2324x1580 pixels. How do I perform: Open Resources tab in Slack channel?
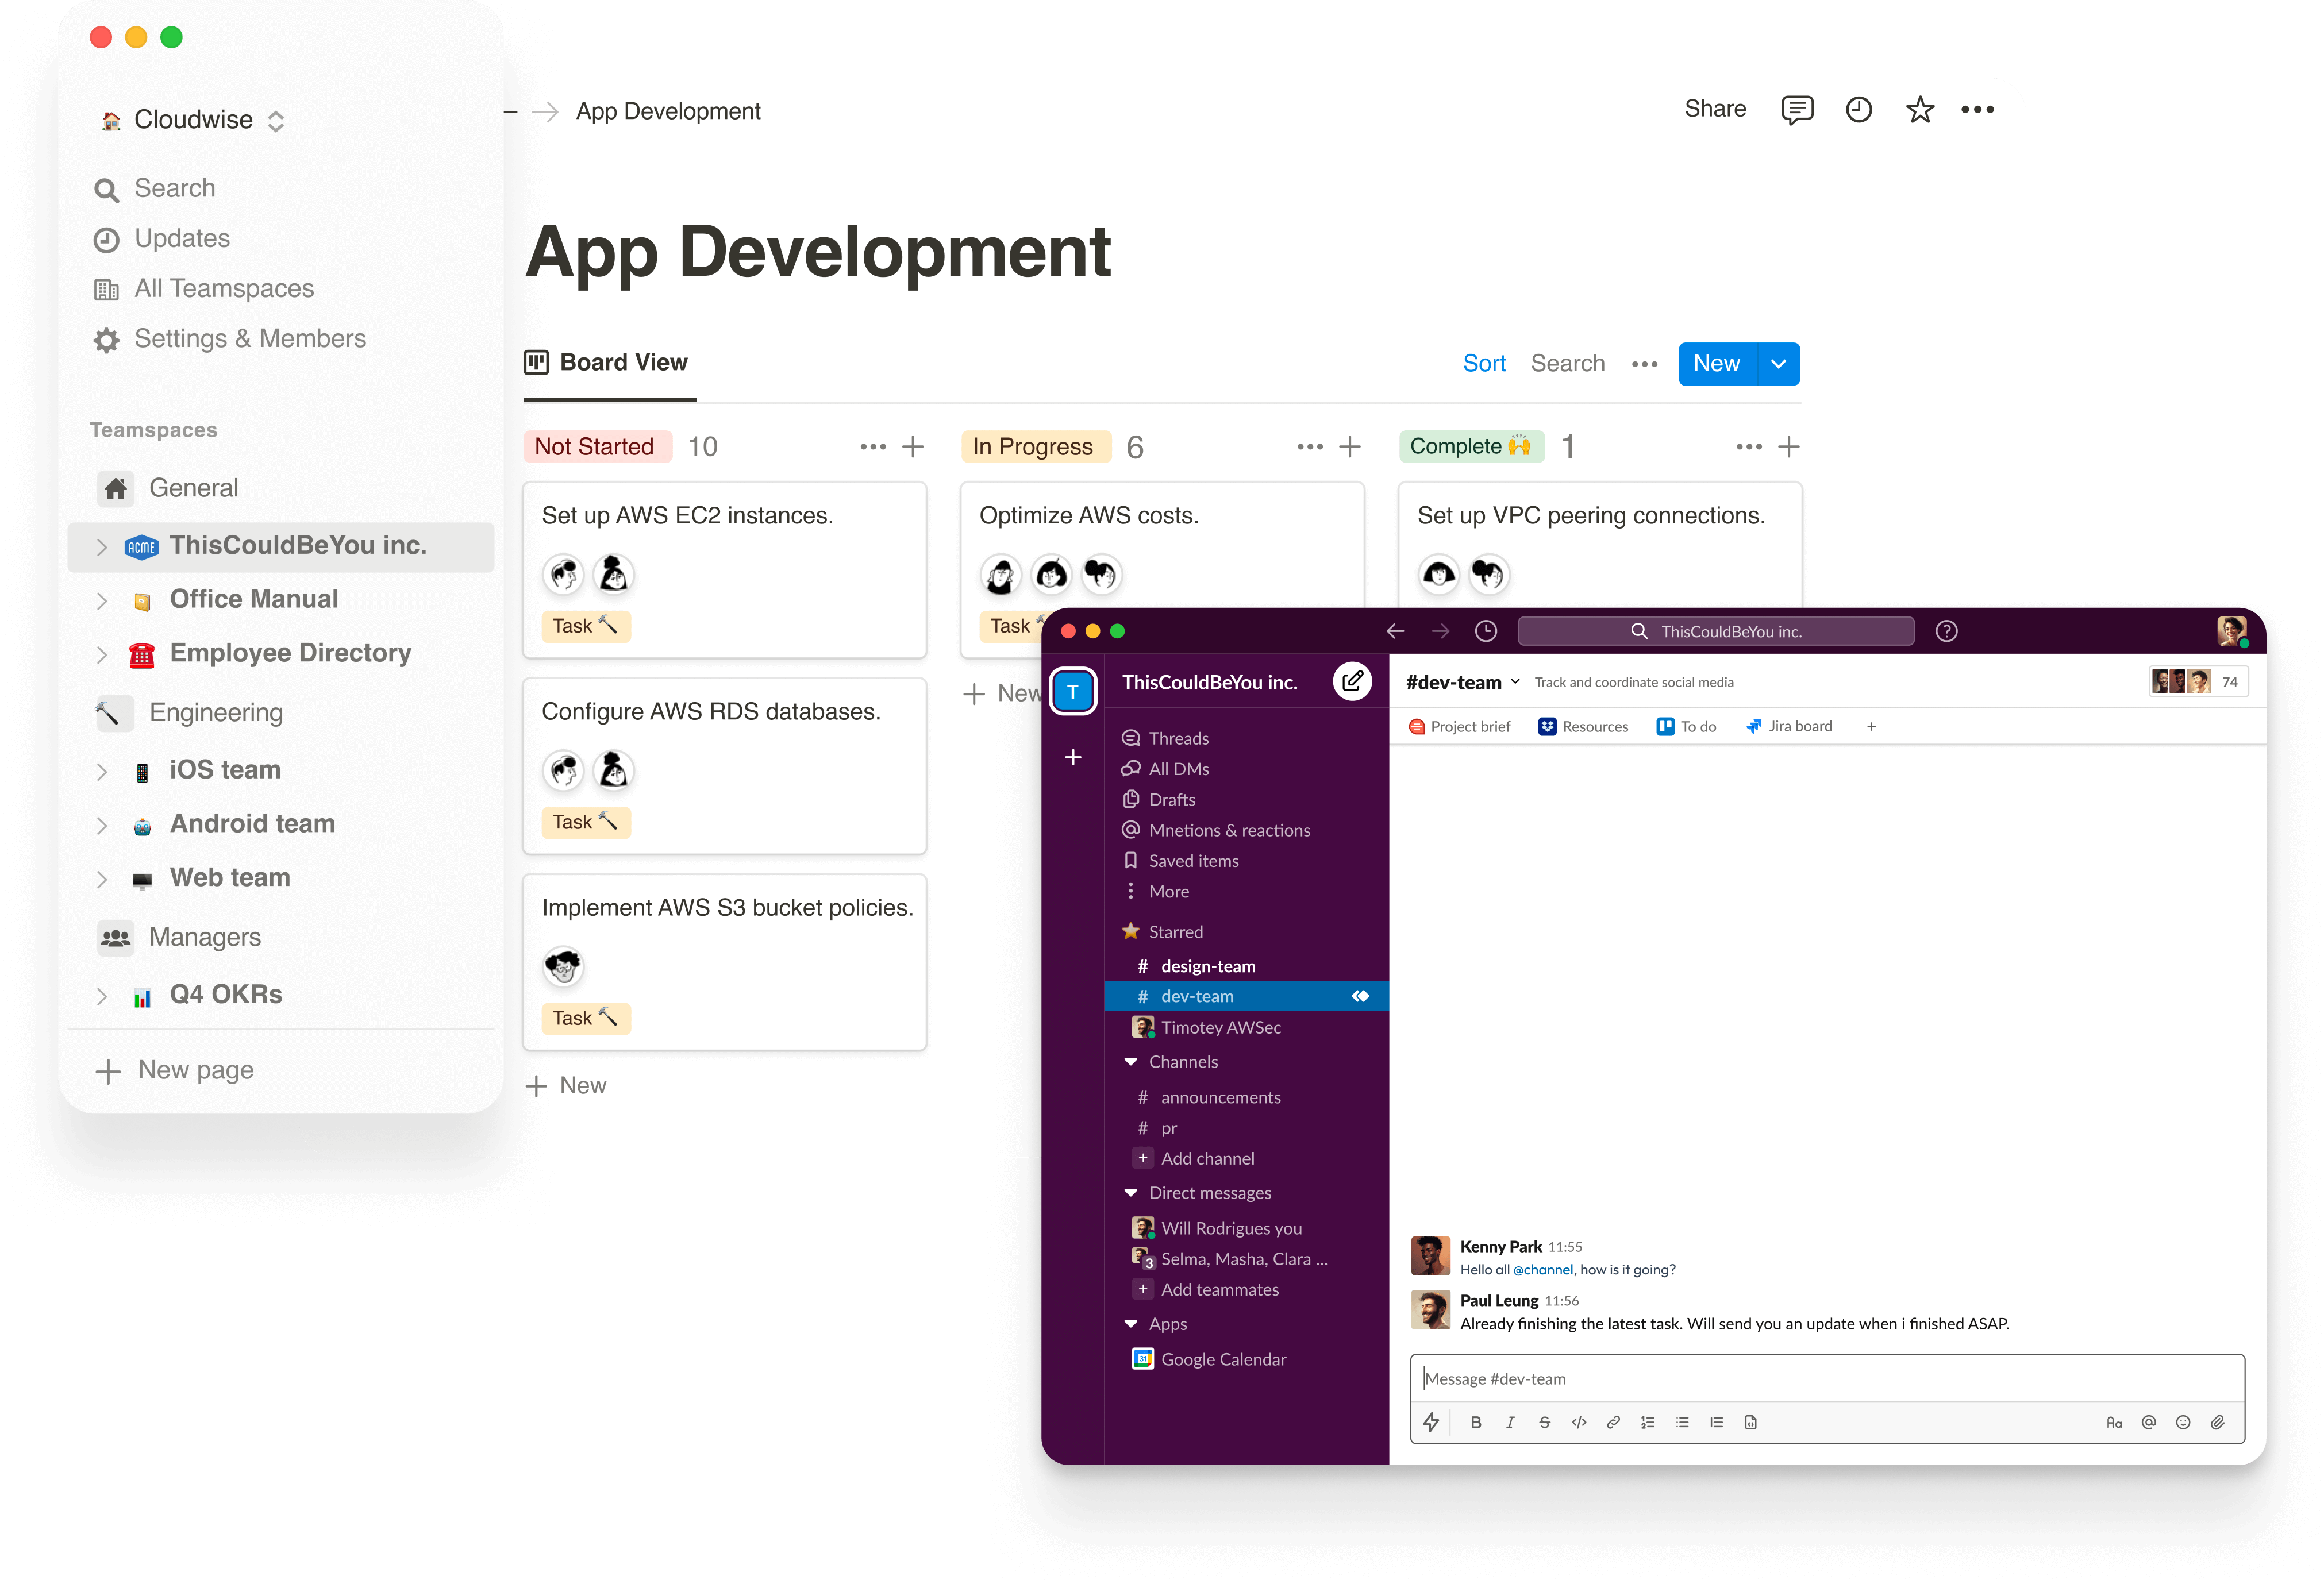1583,726
